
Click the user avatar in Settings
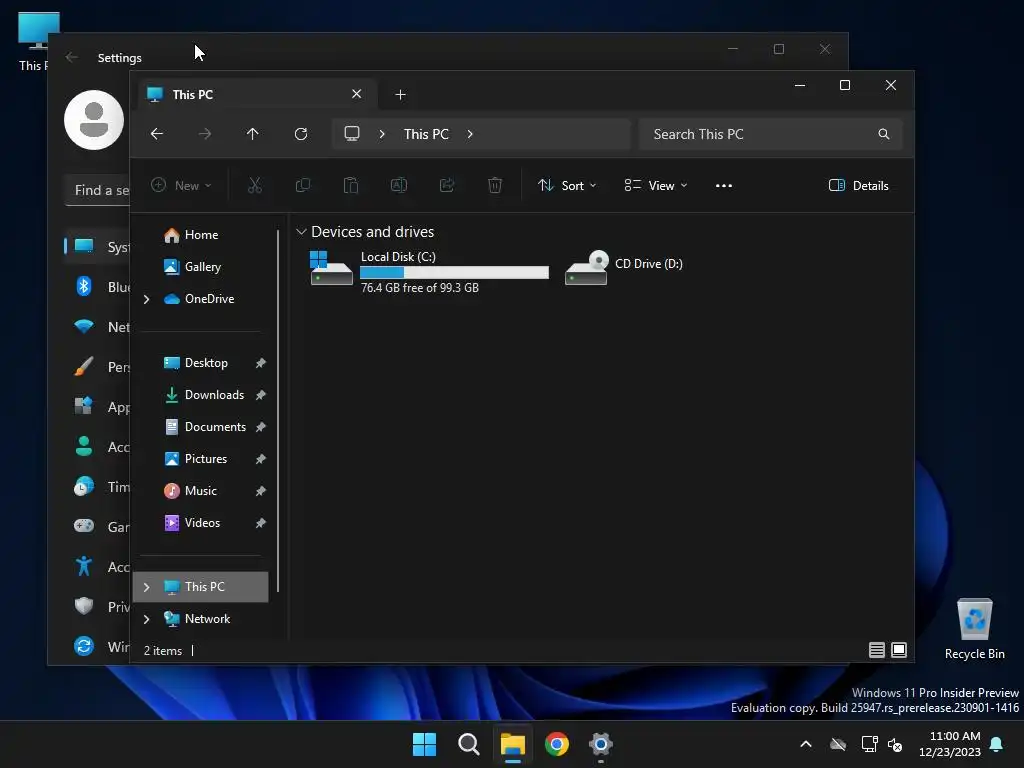[x=94, y=120]
